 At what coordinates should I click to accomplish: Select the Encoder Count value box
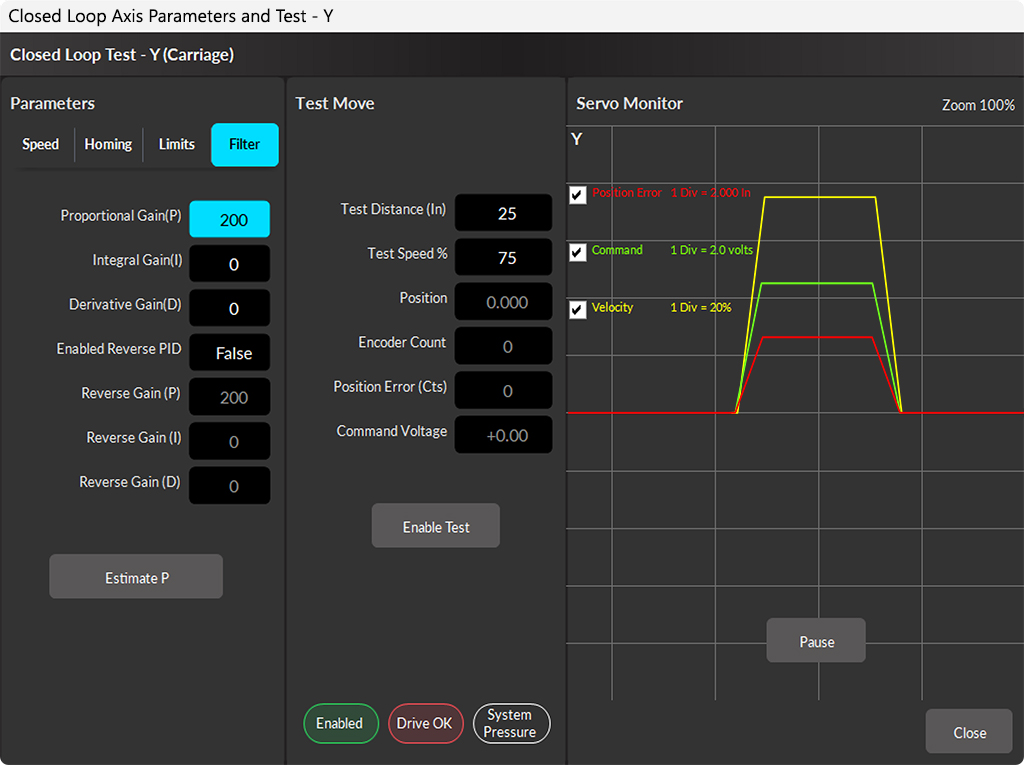(504, 346)
